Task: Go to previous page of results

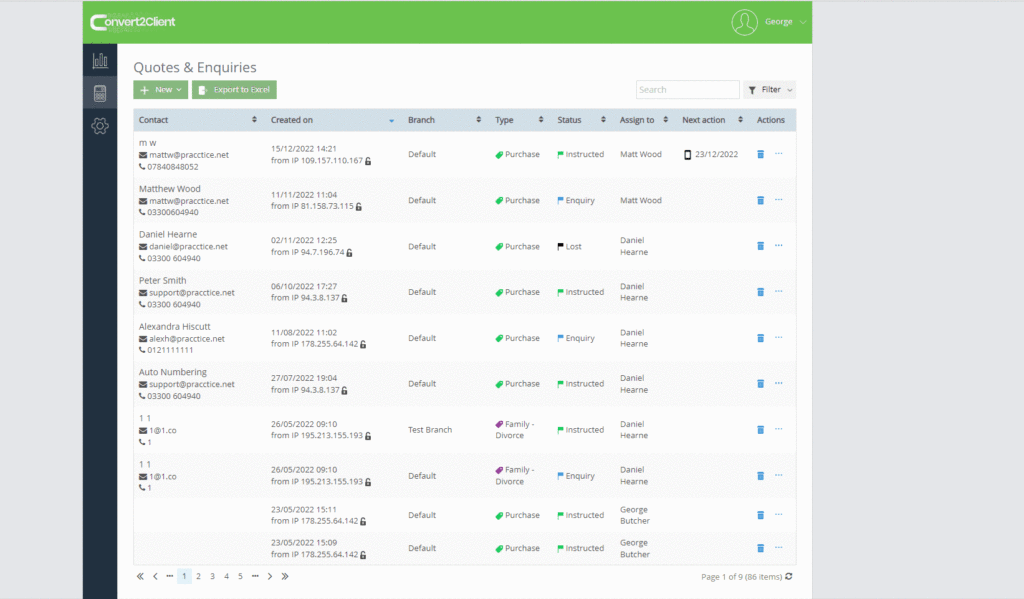Action: click(155, 576)
